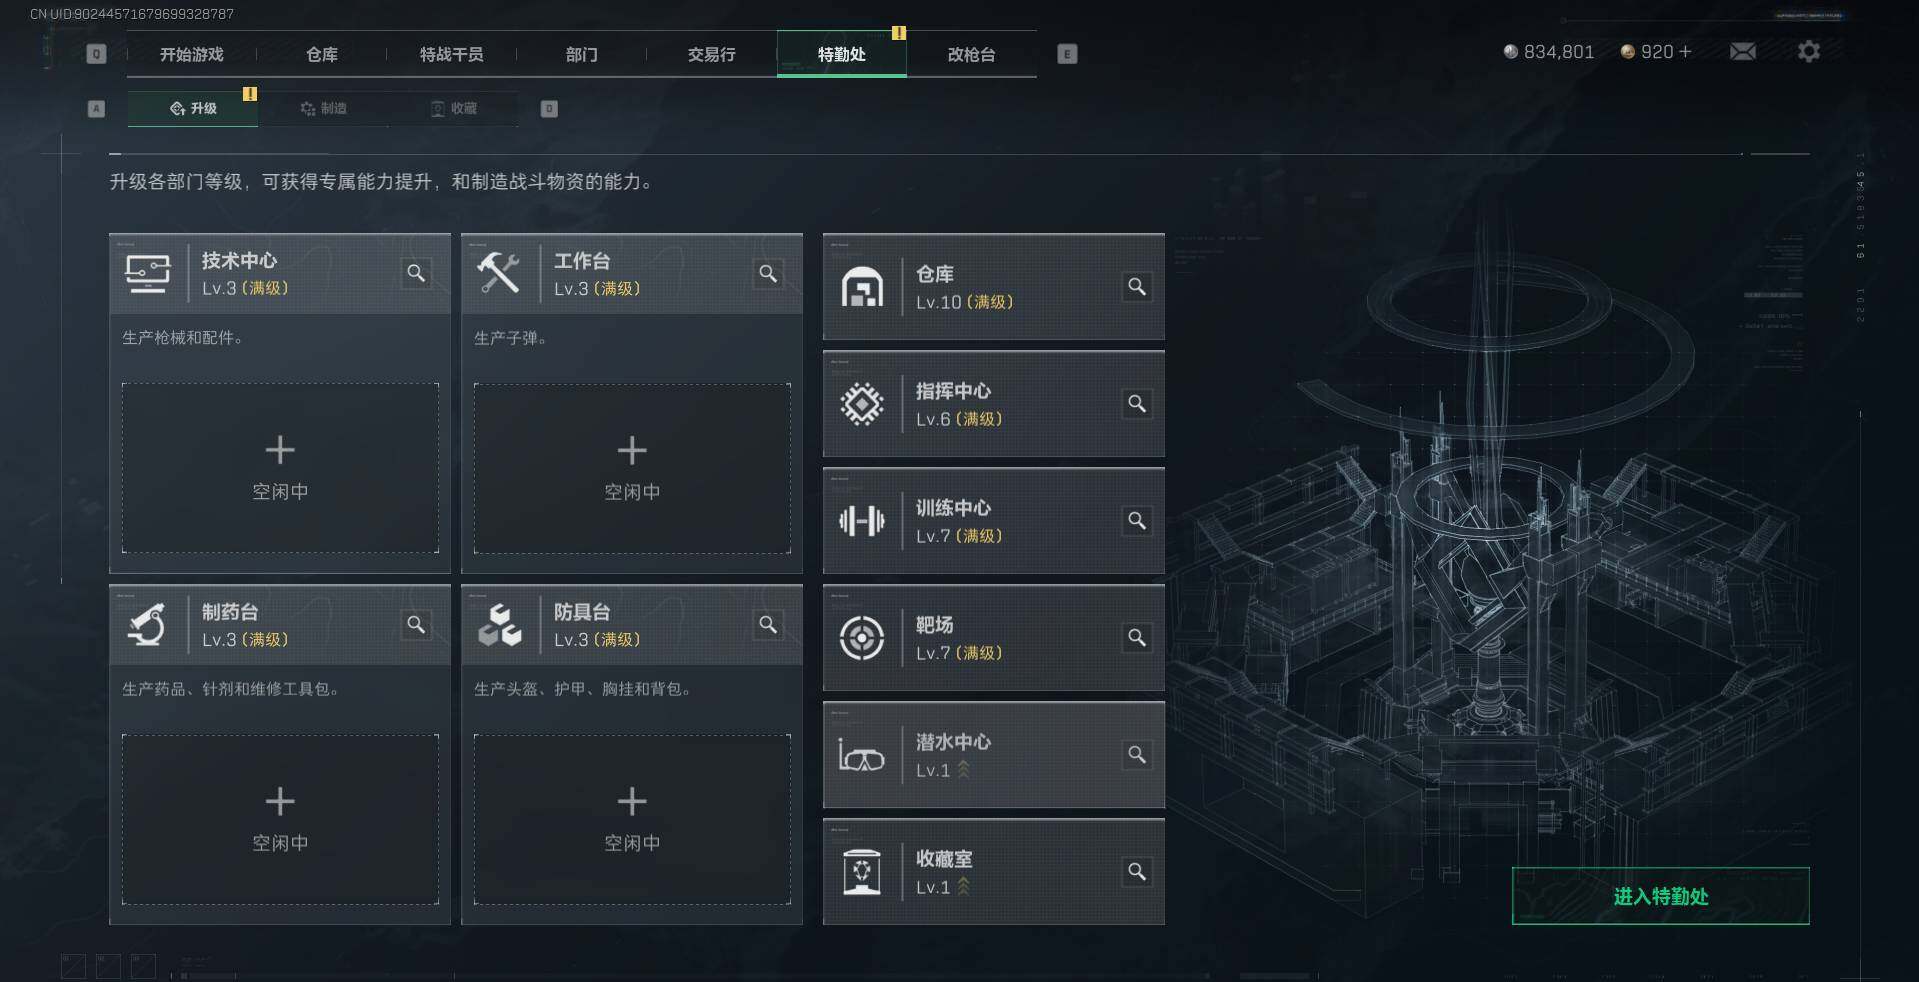
Task: Inspect 靶场 details magnifier
Action: point(1137,638)
